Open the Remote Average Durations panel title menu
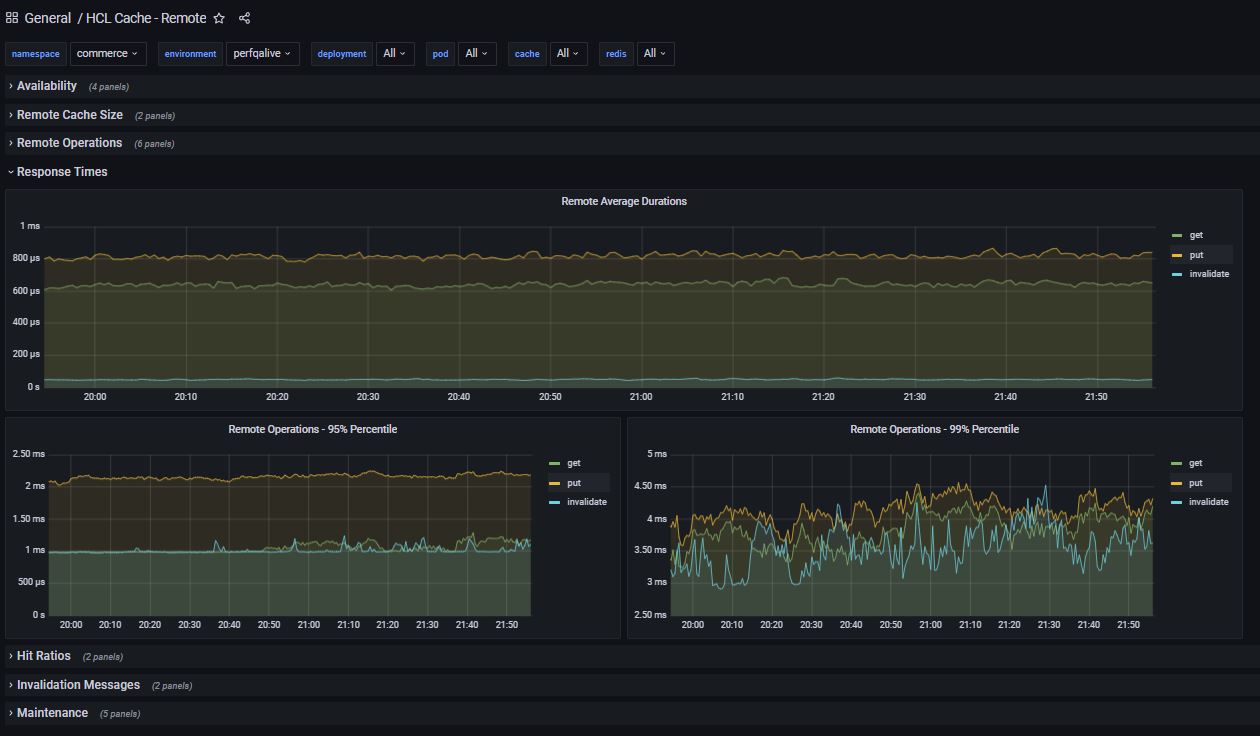 coord(623,201)
